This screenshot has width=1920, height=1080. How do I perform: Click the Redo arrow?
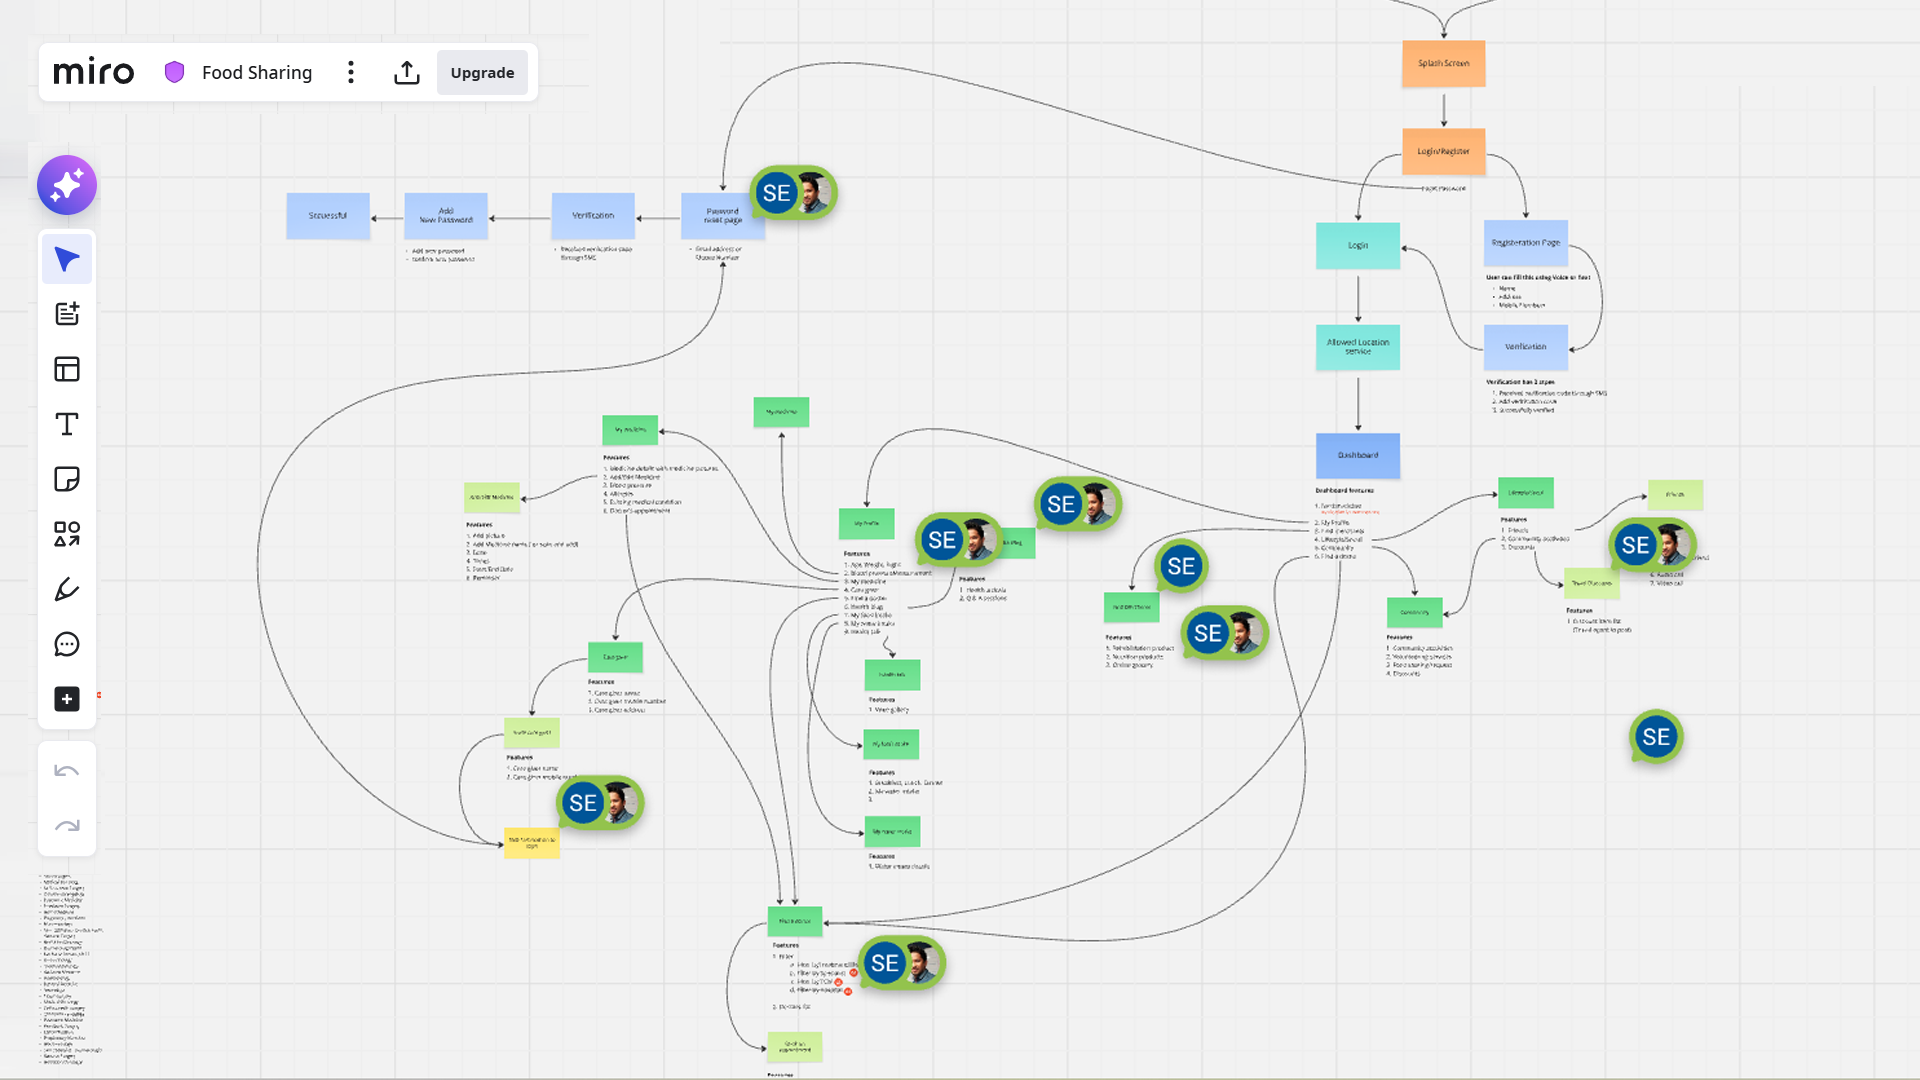(x=67, y=826)
